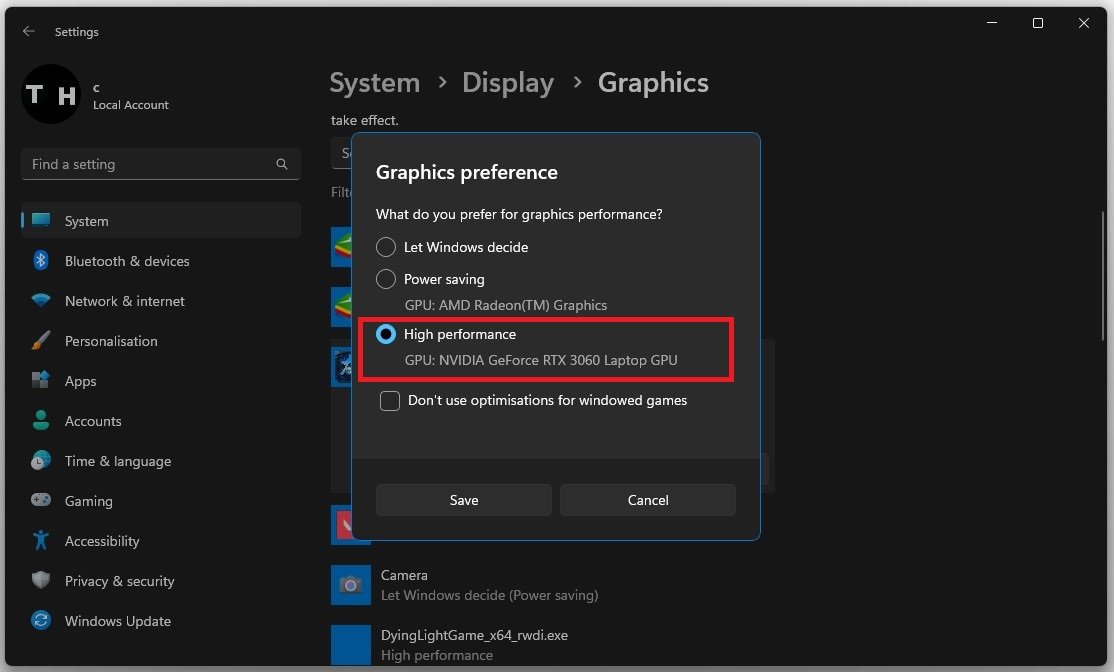Screen dimensions: 1114x672
Task: Select the Camera app entry
Action: [553, 585]
